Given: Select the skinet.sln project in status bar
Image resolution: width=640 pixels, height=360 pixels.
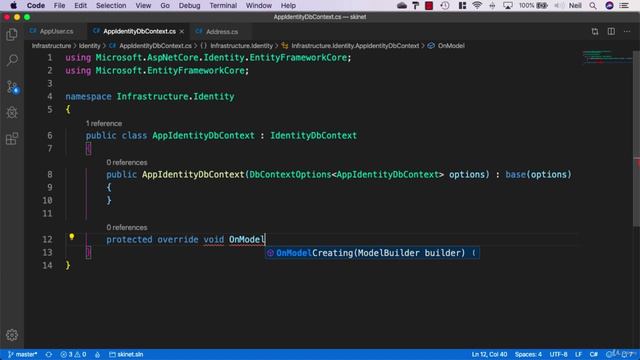Looking at the screenshot, I should click(126, 354).
